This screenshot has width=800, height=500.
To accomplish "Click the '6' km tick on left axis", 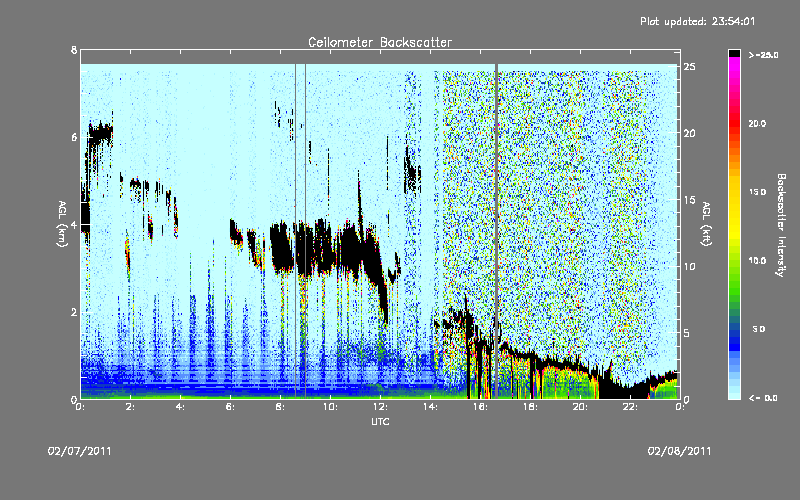I will (x=74, y=137).
